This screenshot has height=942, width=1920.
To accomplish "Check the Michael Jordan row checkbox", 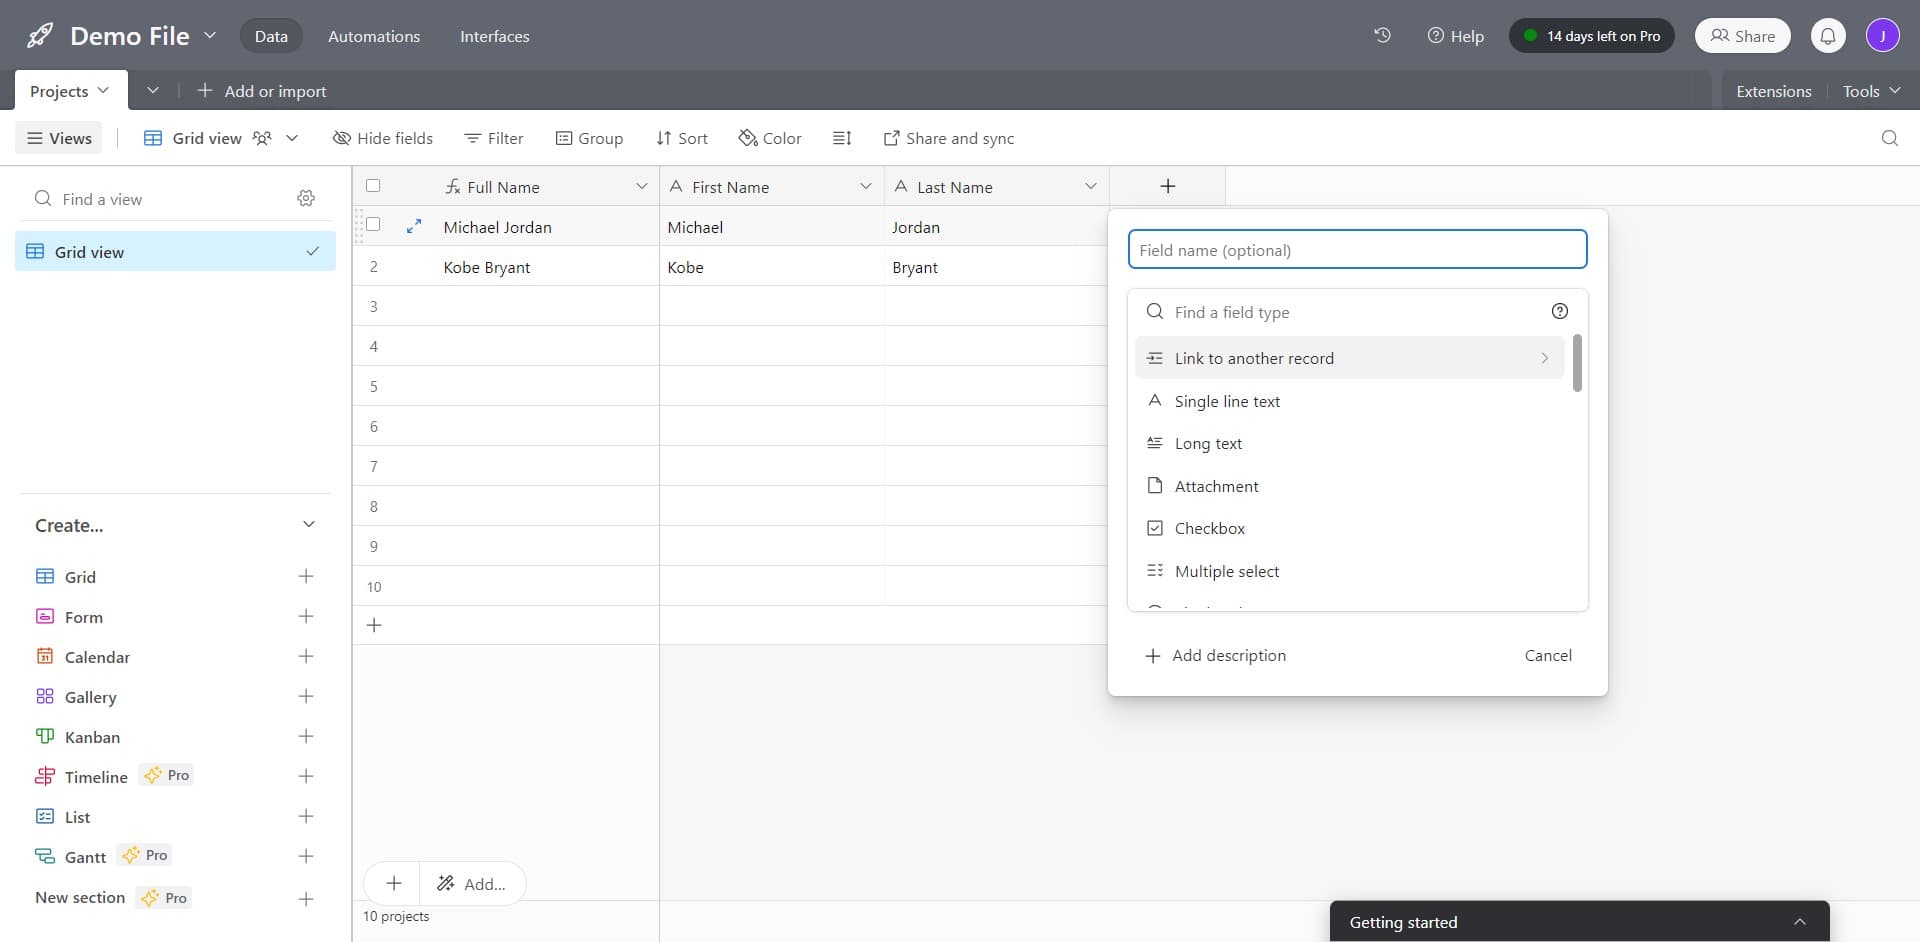I will (x=373, y=224).
